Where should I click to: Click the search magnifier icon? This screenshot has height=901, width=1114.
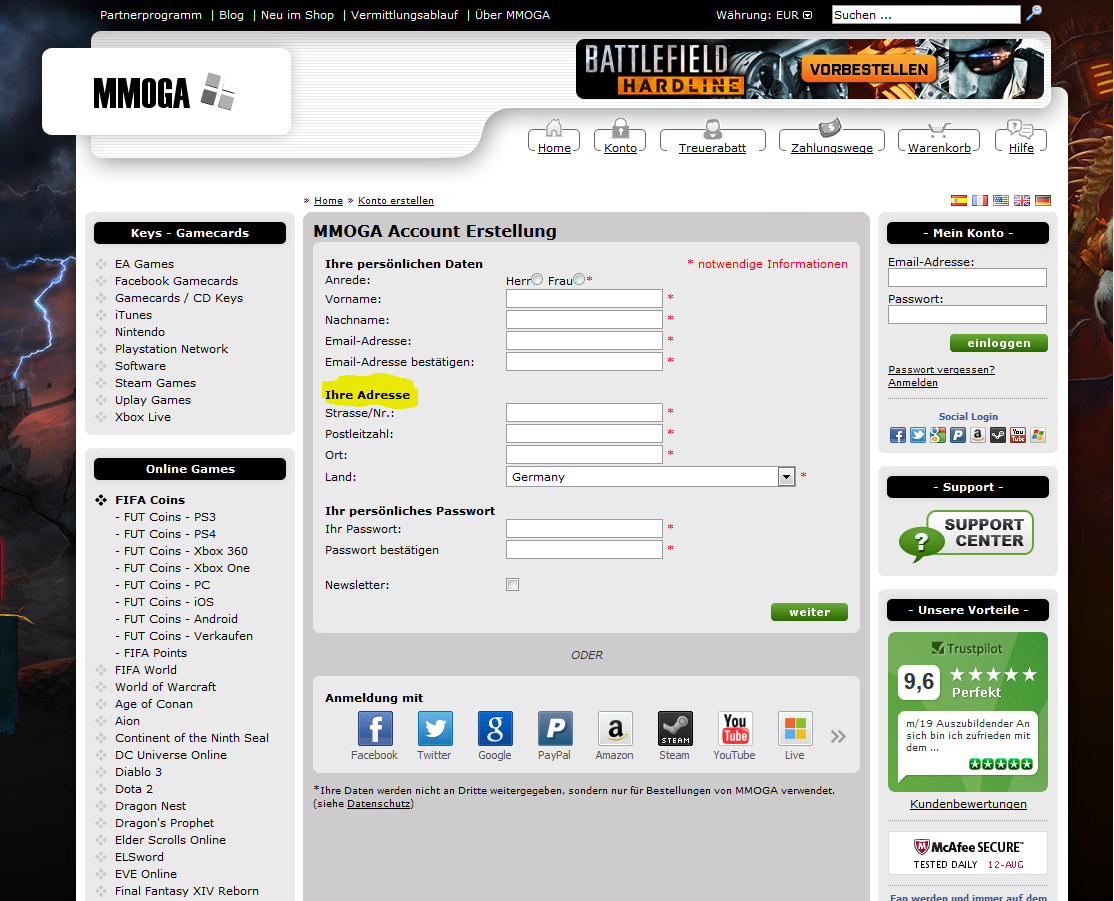1034,13
